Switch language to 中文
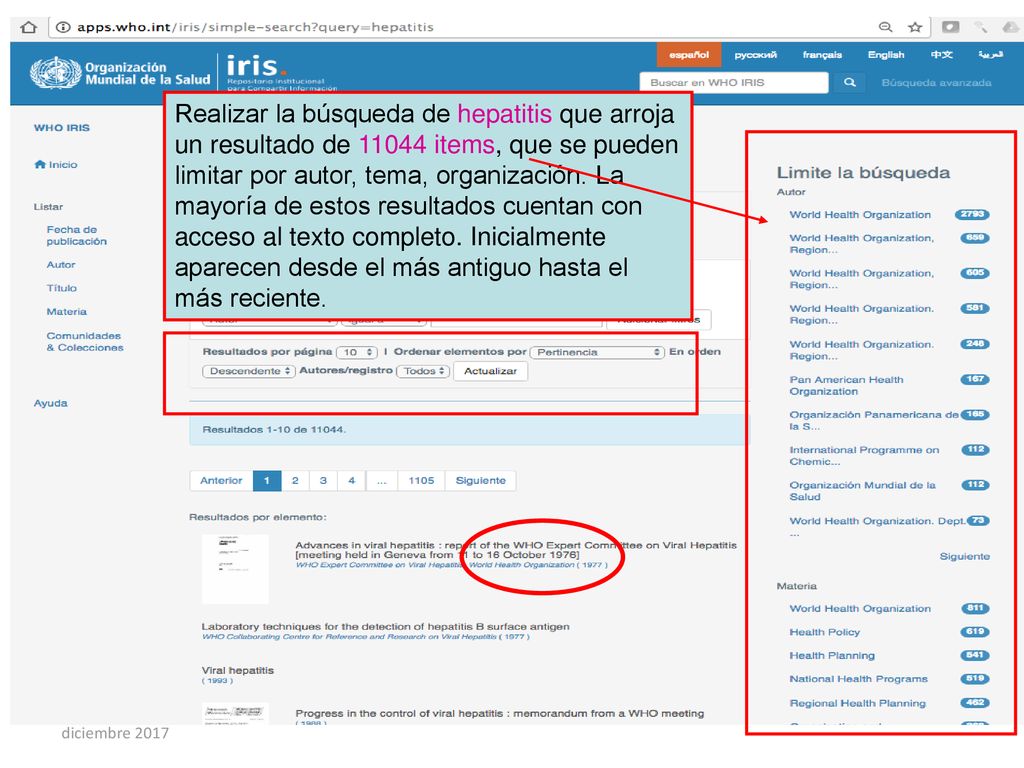 point(941,55)
